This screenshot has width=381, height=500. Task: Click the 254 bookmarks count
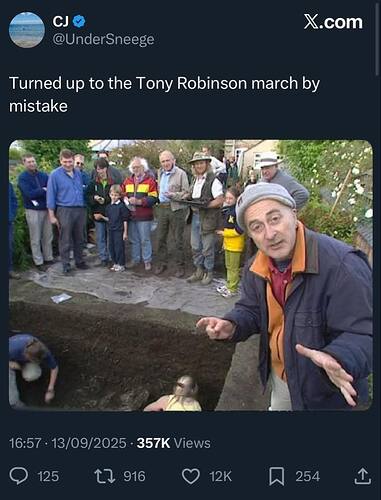click(308, 476)
